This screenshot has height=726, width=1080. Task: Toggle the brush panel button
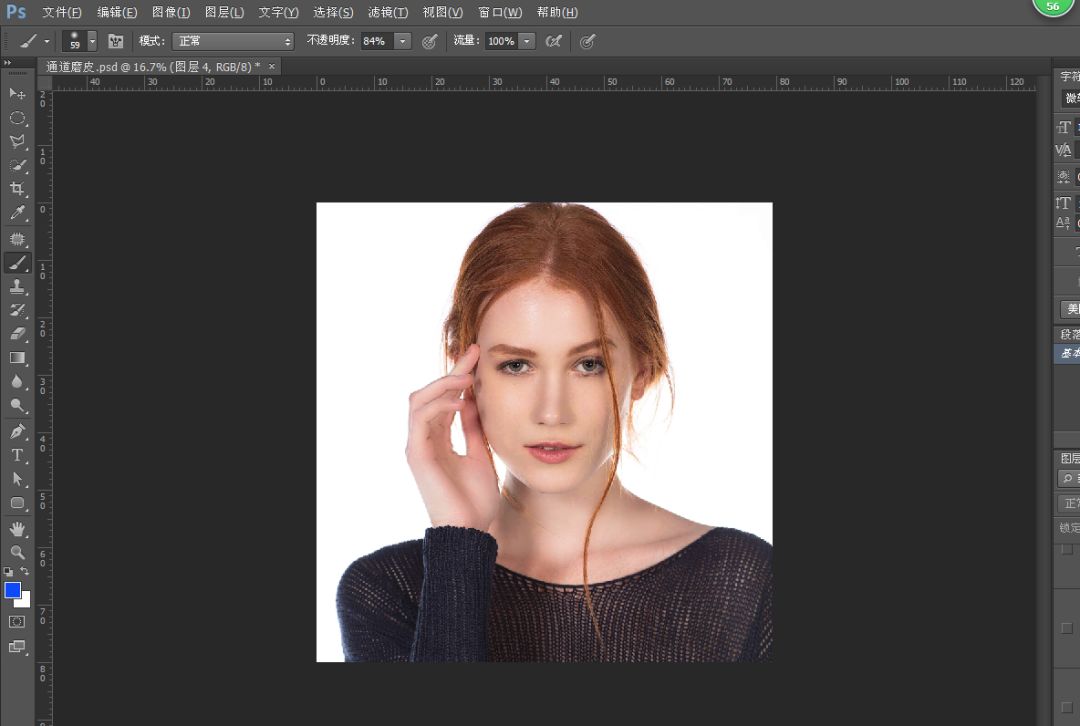tap(116, 41)
